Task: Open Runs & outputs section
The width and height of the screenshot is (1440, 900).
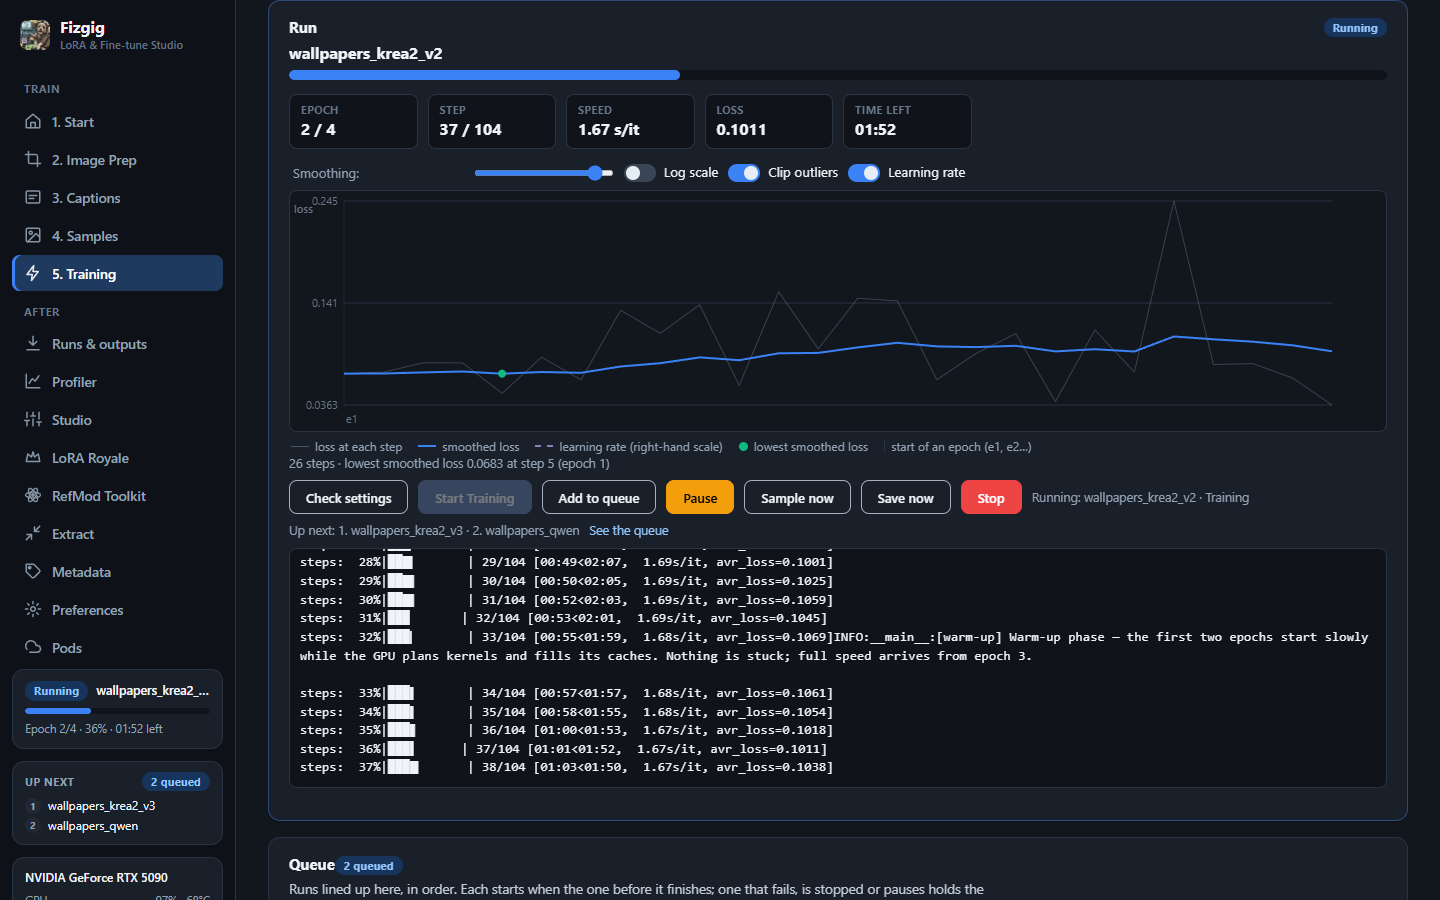Action: point(117,344)
